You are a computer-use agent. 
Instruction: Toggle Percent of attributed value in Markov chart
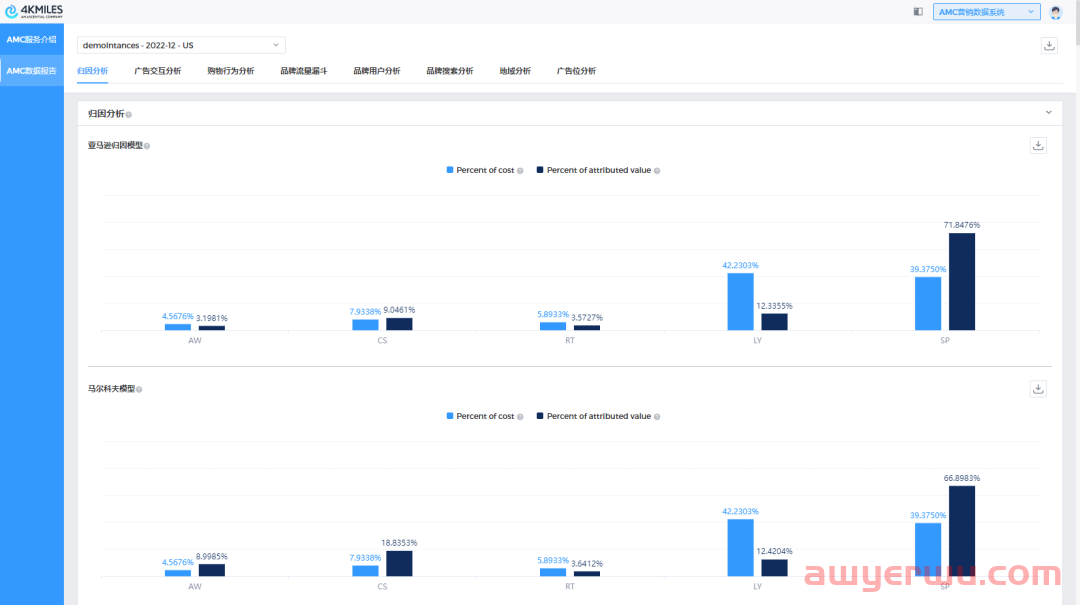tap(594, 416)
